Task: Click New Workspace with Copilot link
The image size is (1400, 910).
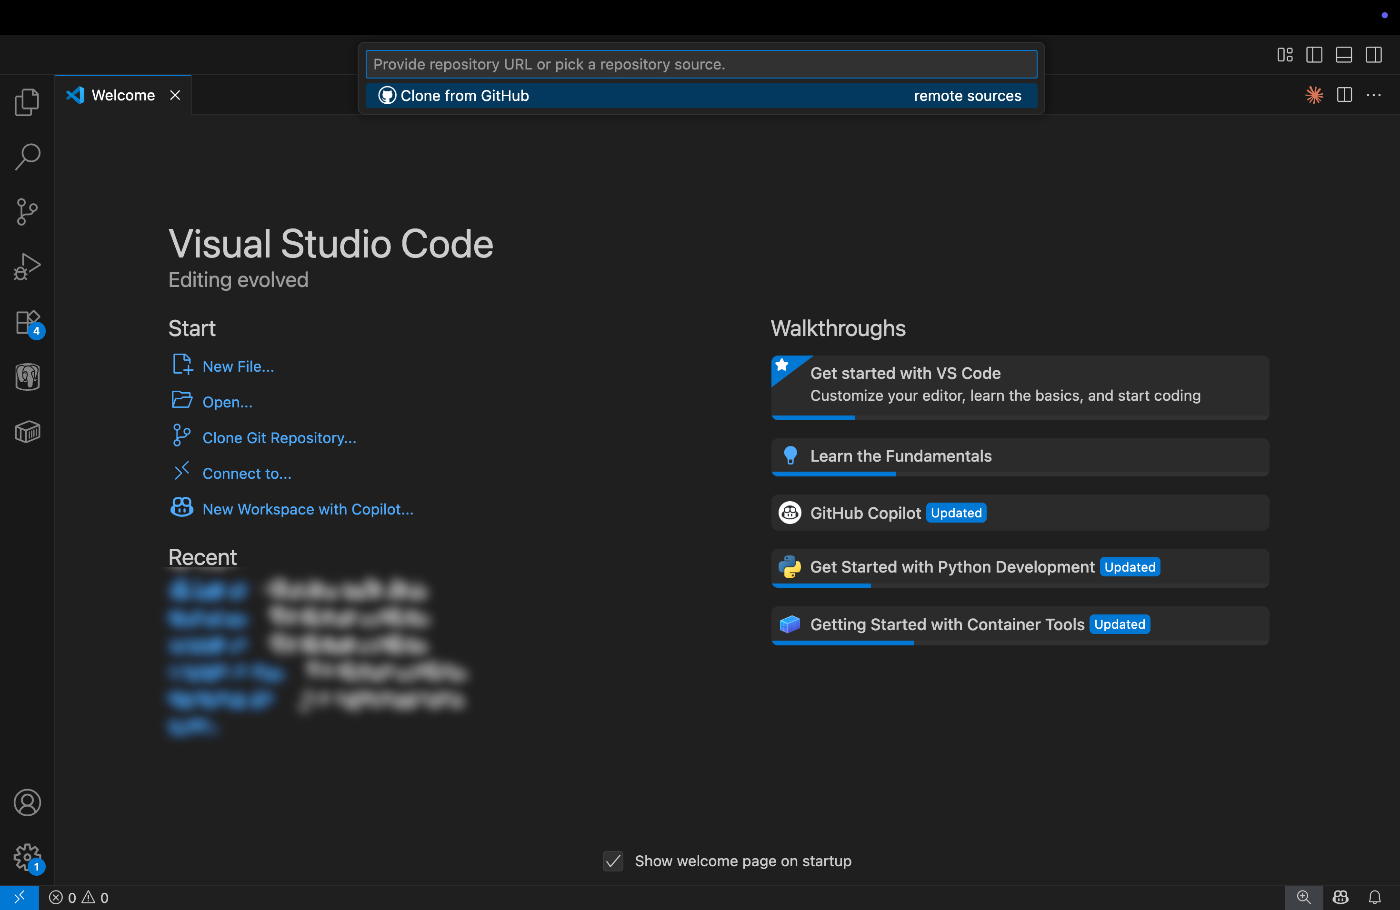Action: [x=308, y=509]
